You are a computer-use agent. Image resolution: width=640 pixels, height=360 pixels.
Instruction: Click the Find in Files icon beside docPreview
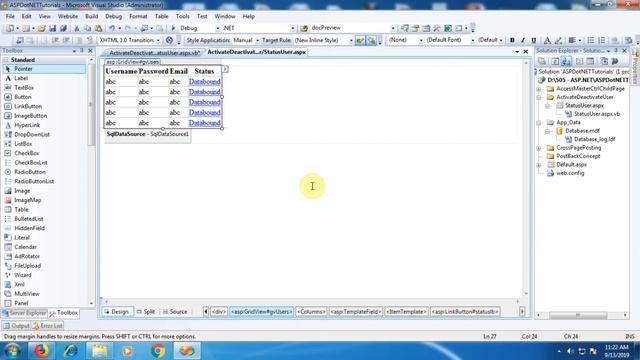304,28
